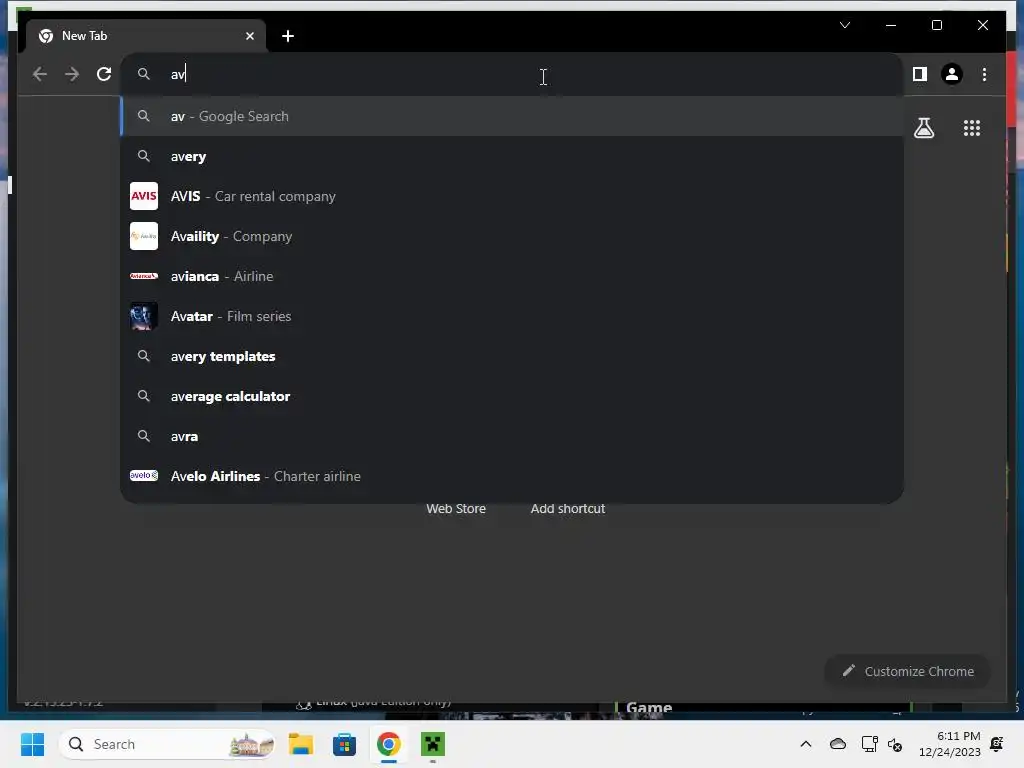Click the network display tray icon
Viewport: 1024px width, 768px height.
[869, 744]
